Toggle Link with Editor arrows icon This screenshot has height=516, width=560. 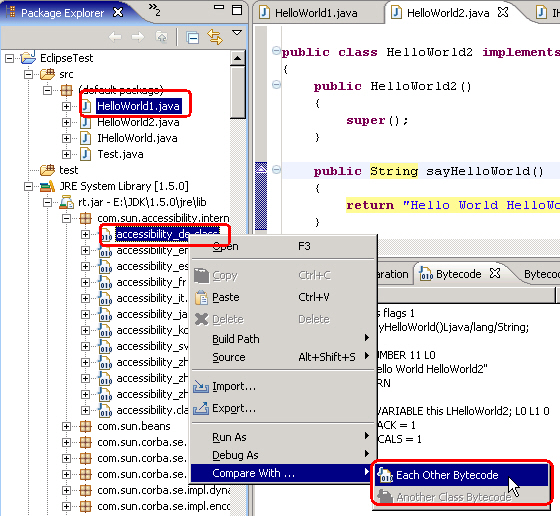[x=215, y=37]
